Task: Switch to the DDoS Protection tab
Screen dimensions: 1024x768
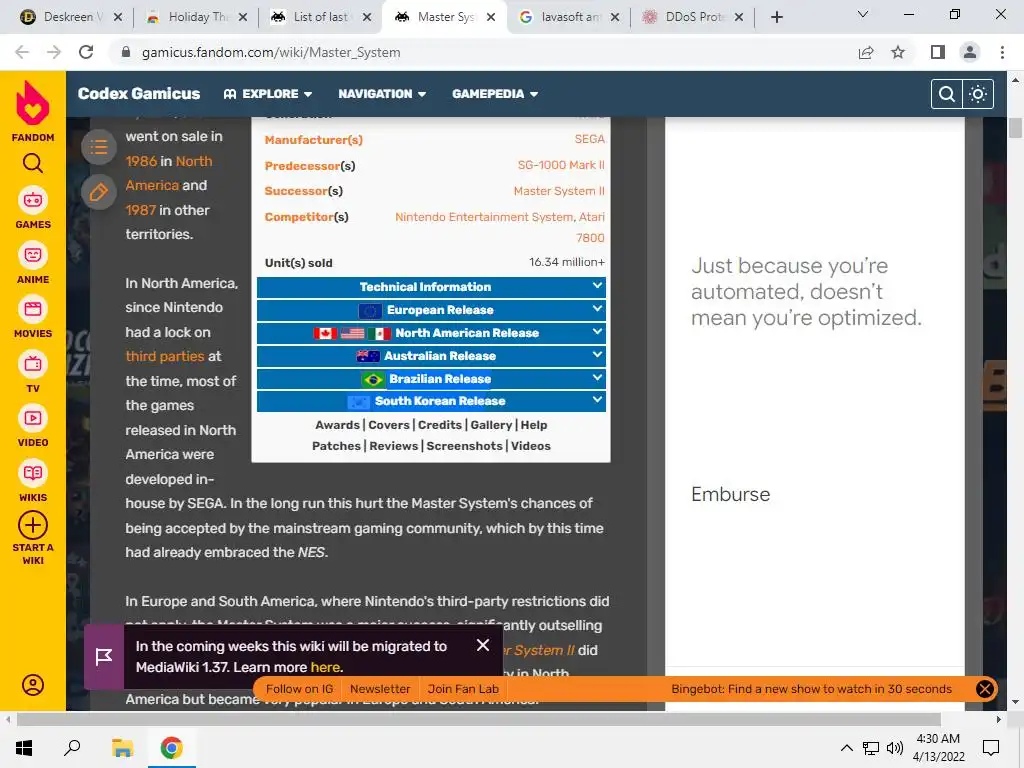Action: coord(692,17)
